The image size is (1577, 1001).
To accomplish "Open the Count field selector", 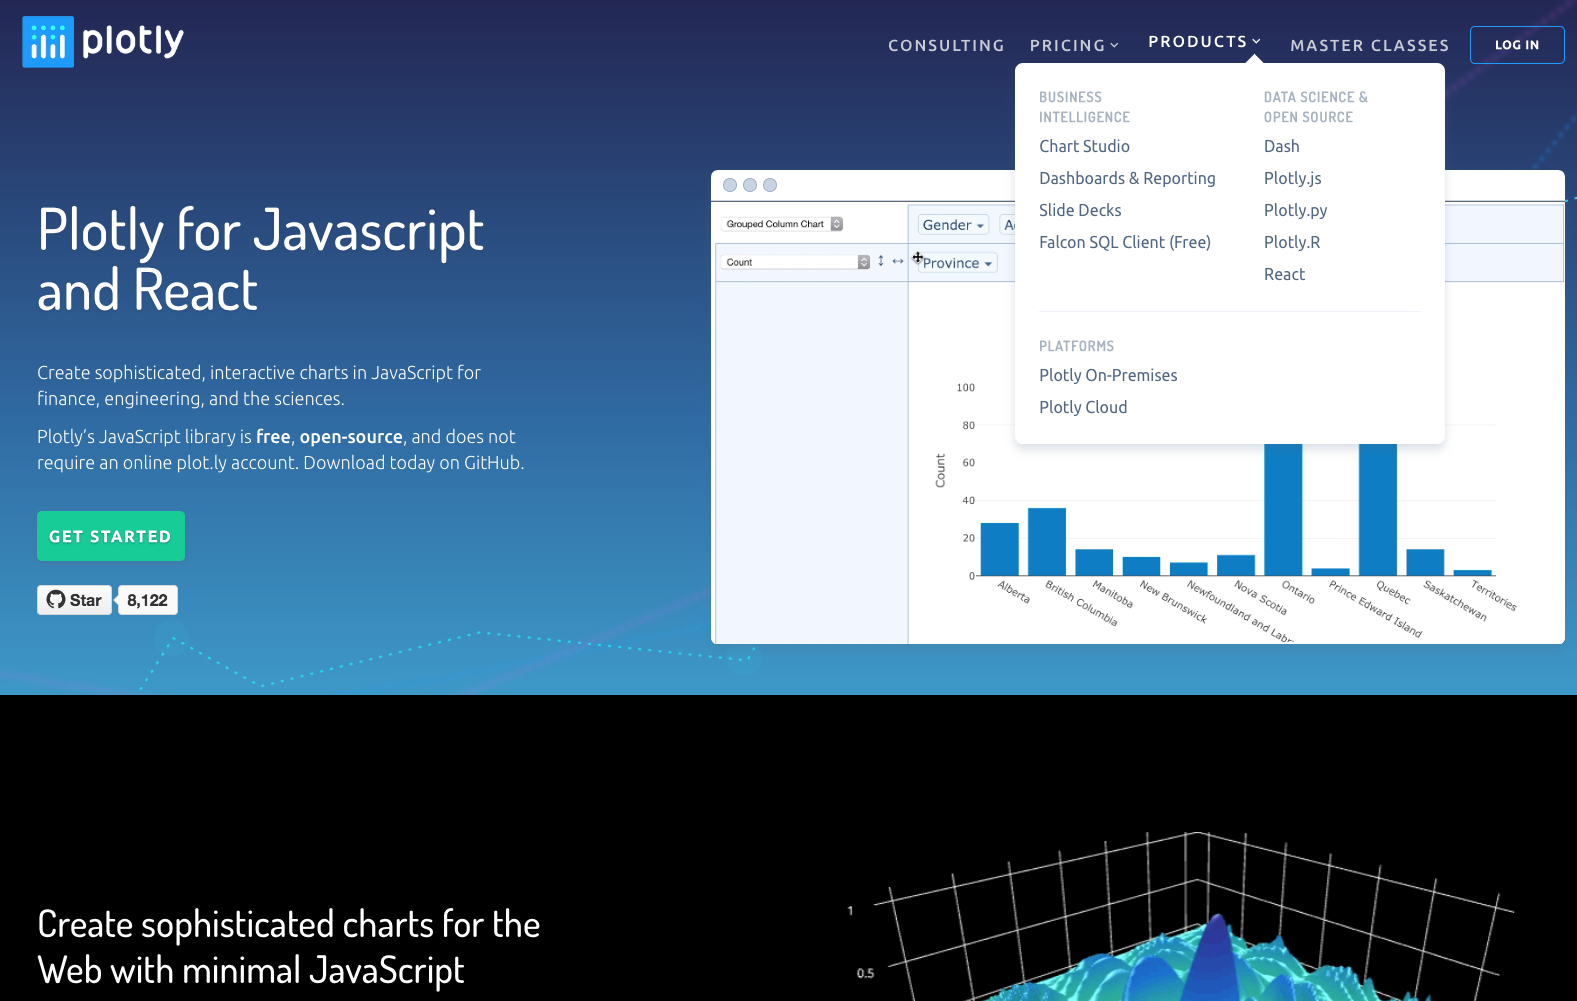I will 796,262.
